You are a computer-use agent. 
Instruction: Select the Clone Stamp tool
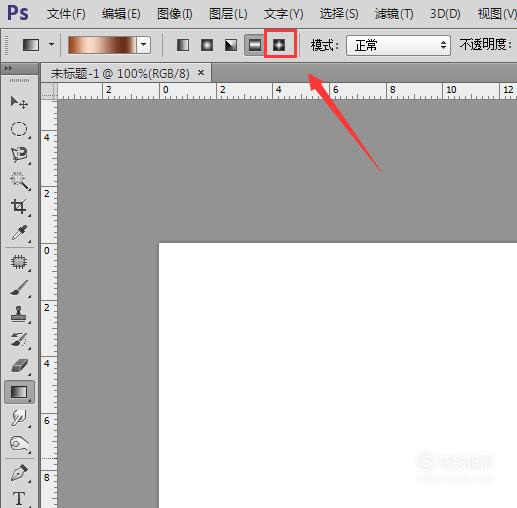pyautogui.click(x=19, y=314)
